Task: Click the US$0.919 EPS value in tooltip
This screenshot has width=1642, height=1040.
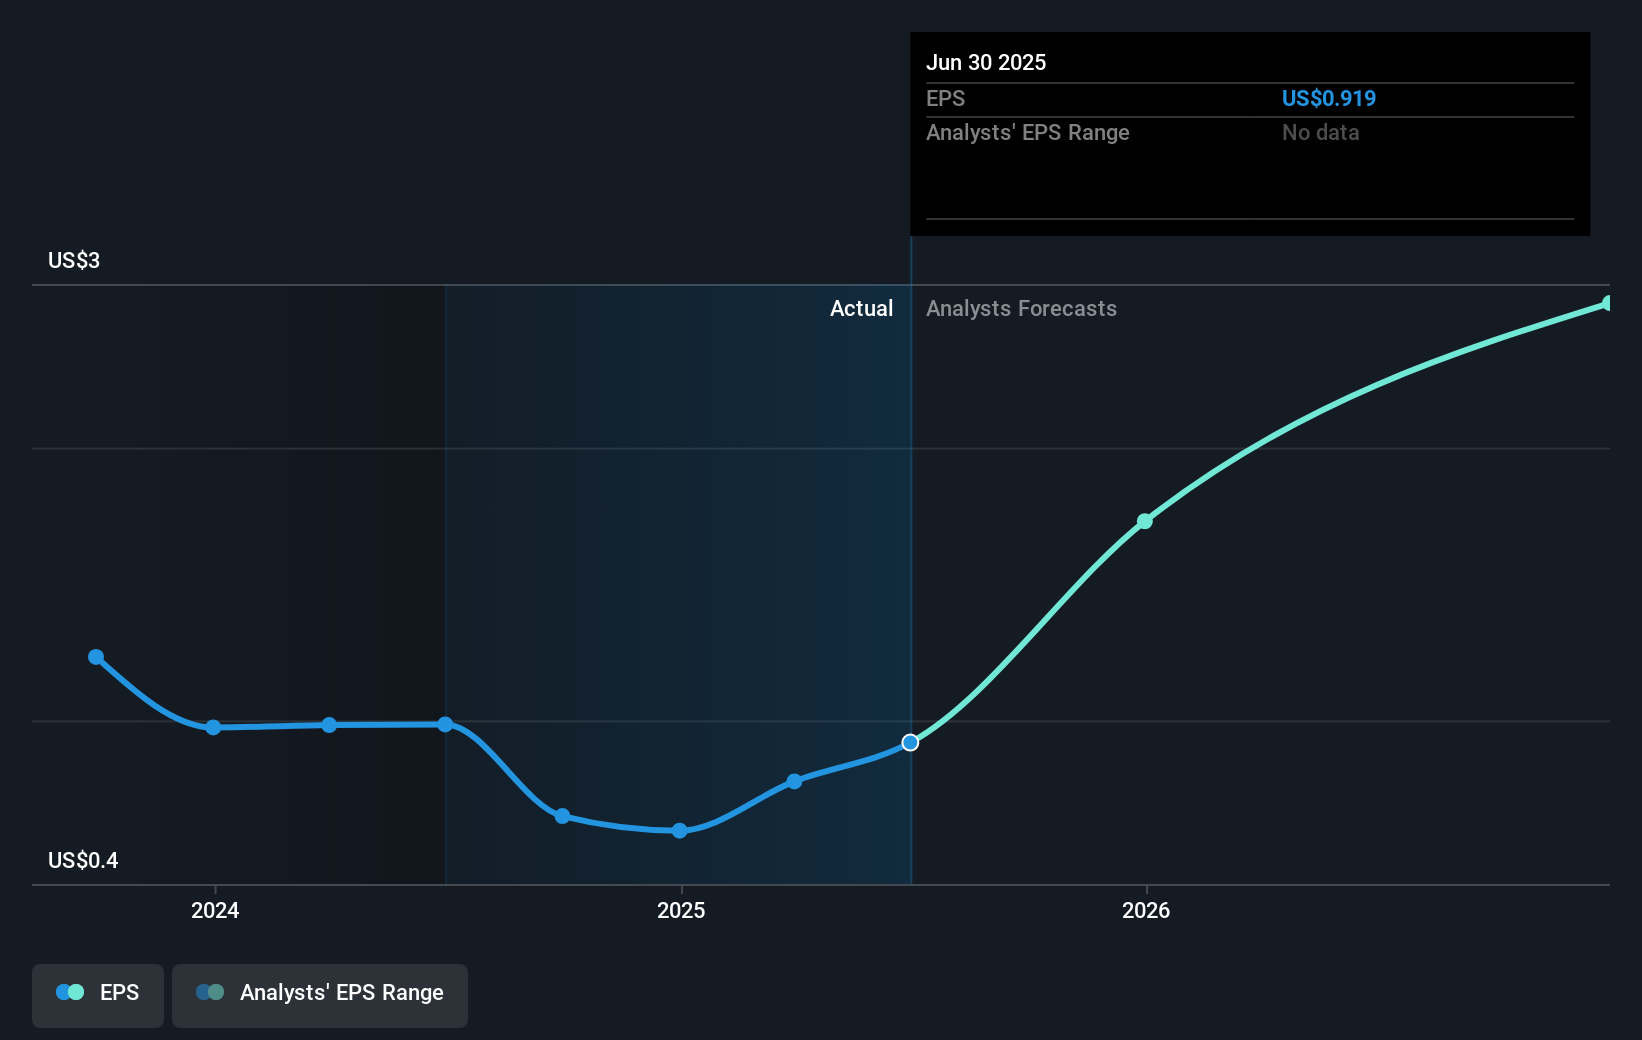Action: point(1329,98)
